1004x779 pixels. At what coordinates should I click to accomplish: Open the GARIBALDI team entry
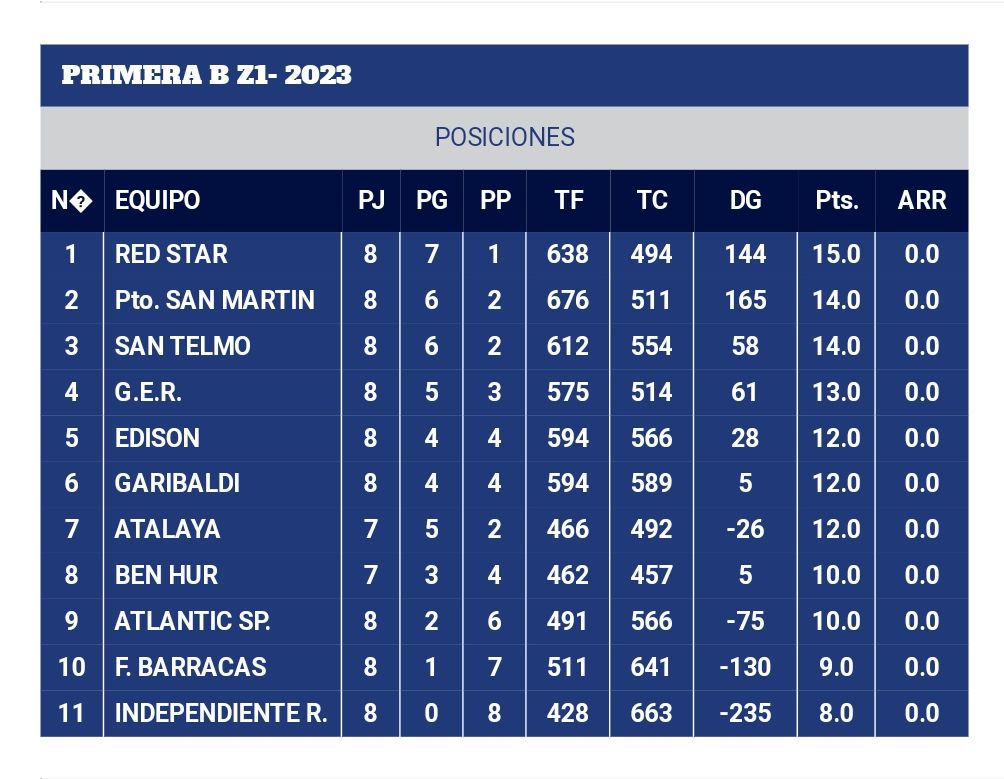coord(177,483)
